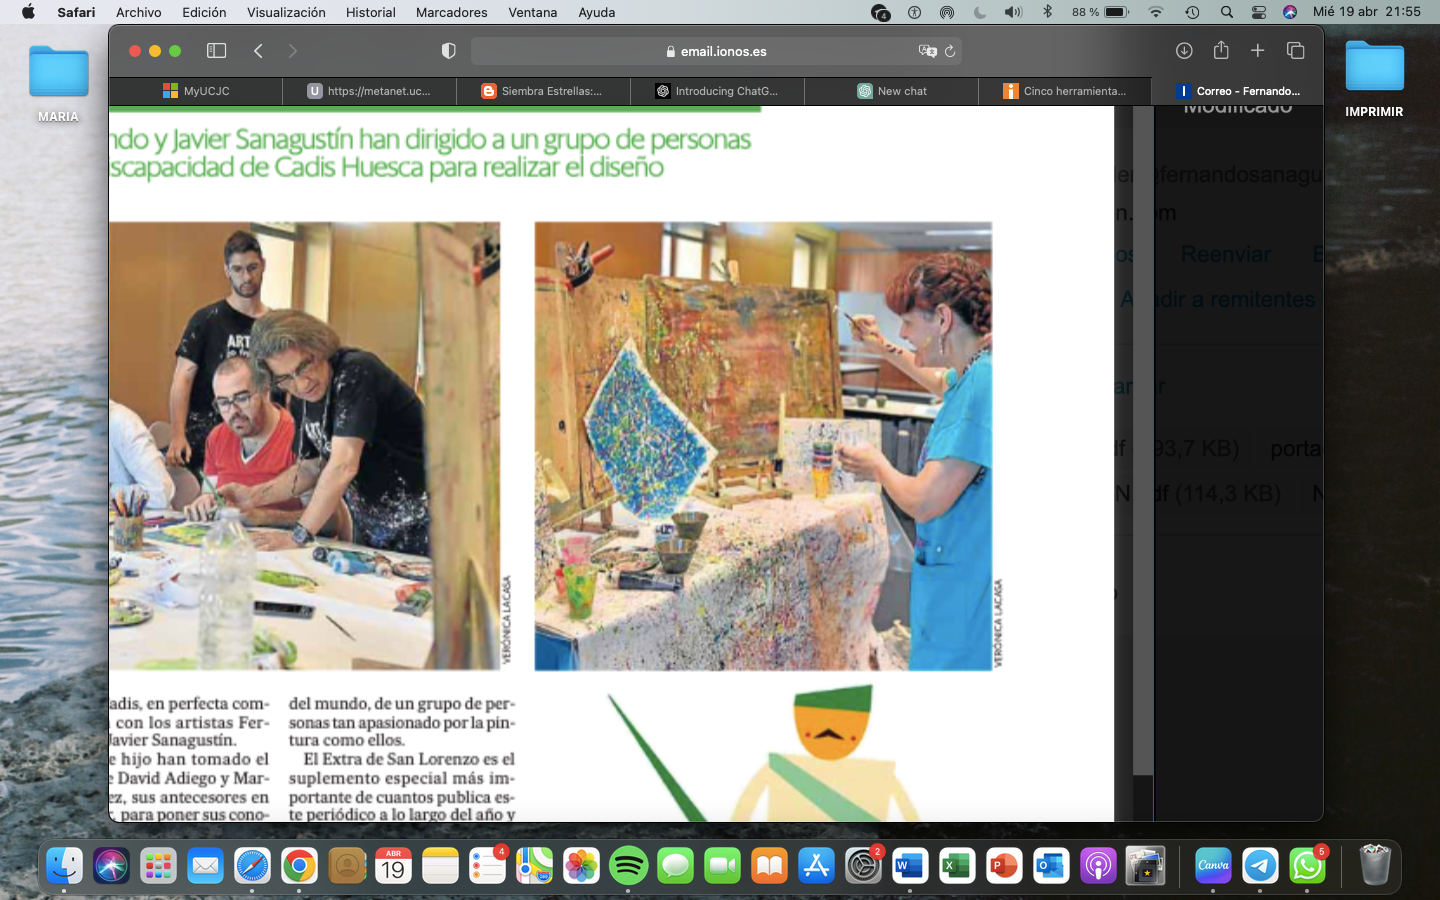This screenshot has width=1440, height=900.
Task: Launch Spotify from the Dock
Action: (x=628, y=866)
